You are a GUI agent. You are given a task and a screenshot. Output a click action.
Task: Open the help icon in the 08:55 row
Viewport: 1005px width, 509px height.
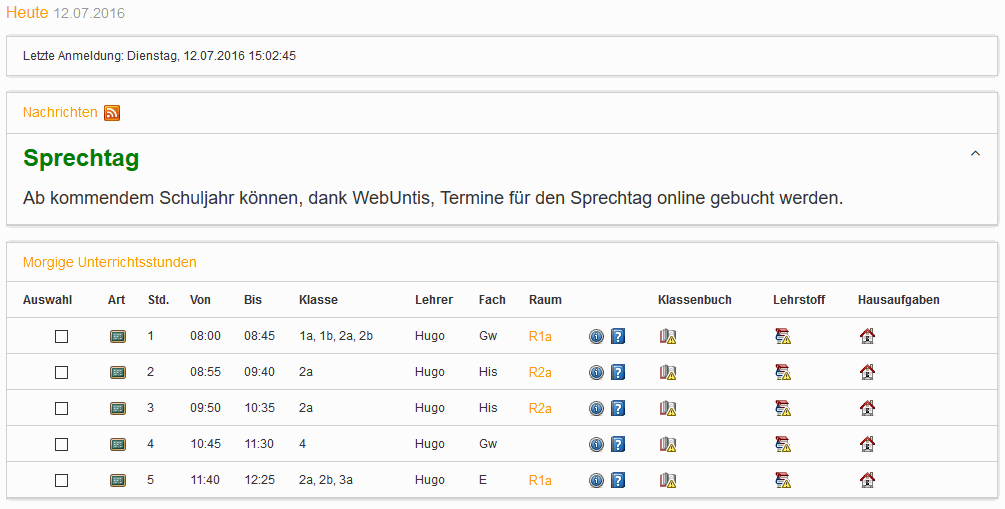coord(618,372)
